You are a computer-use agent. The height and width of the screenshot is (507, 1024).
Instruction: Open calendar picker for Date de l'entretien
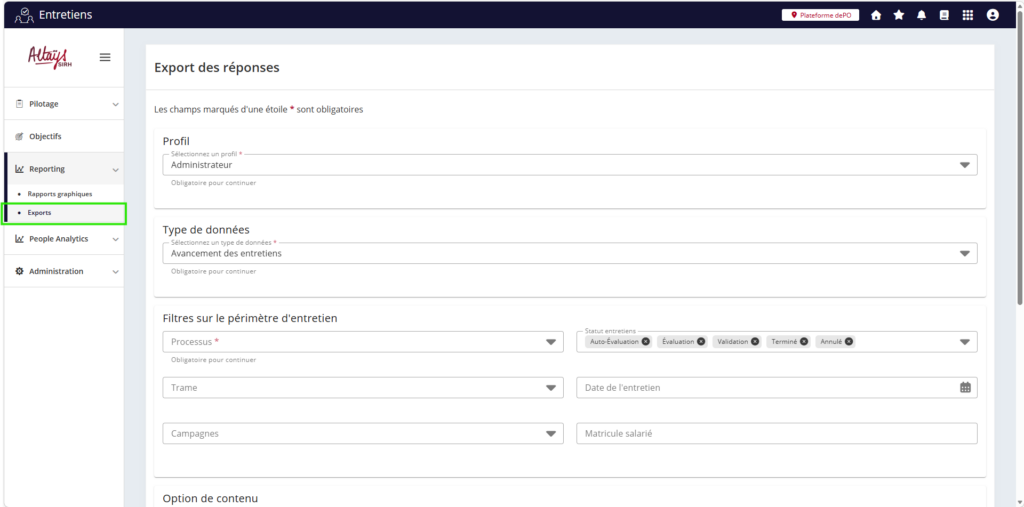pyautogui.click(x=965, y=388)
